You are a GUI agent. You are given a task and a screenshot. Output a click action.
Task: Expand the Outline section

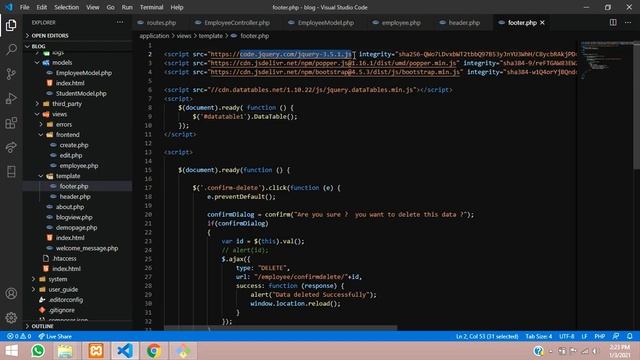42,326
